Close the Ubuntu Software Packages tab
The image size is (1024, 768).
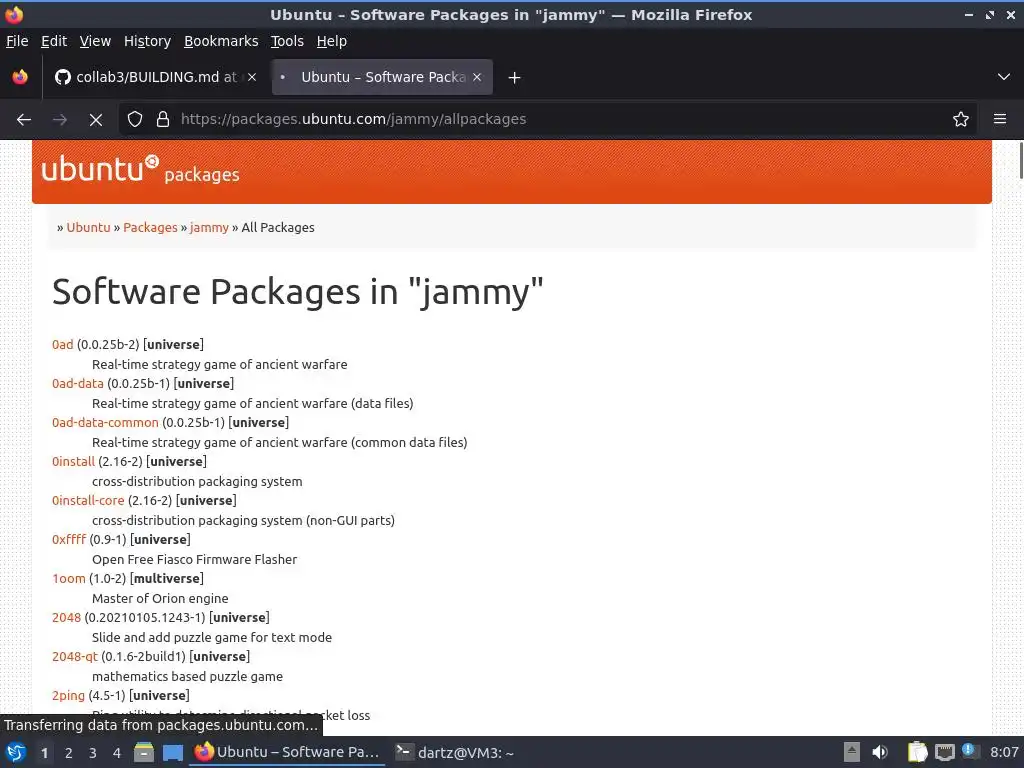click(x=477, y=77)
